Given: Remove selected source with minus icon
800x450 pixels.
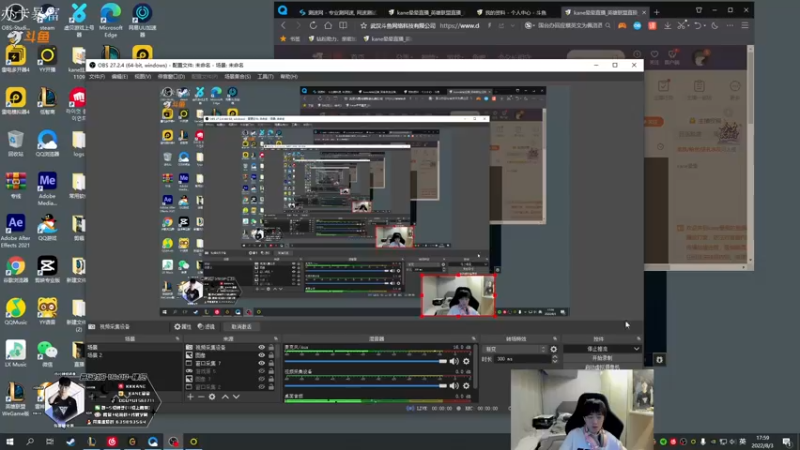Looking at the screenshot, I should 201,396.
